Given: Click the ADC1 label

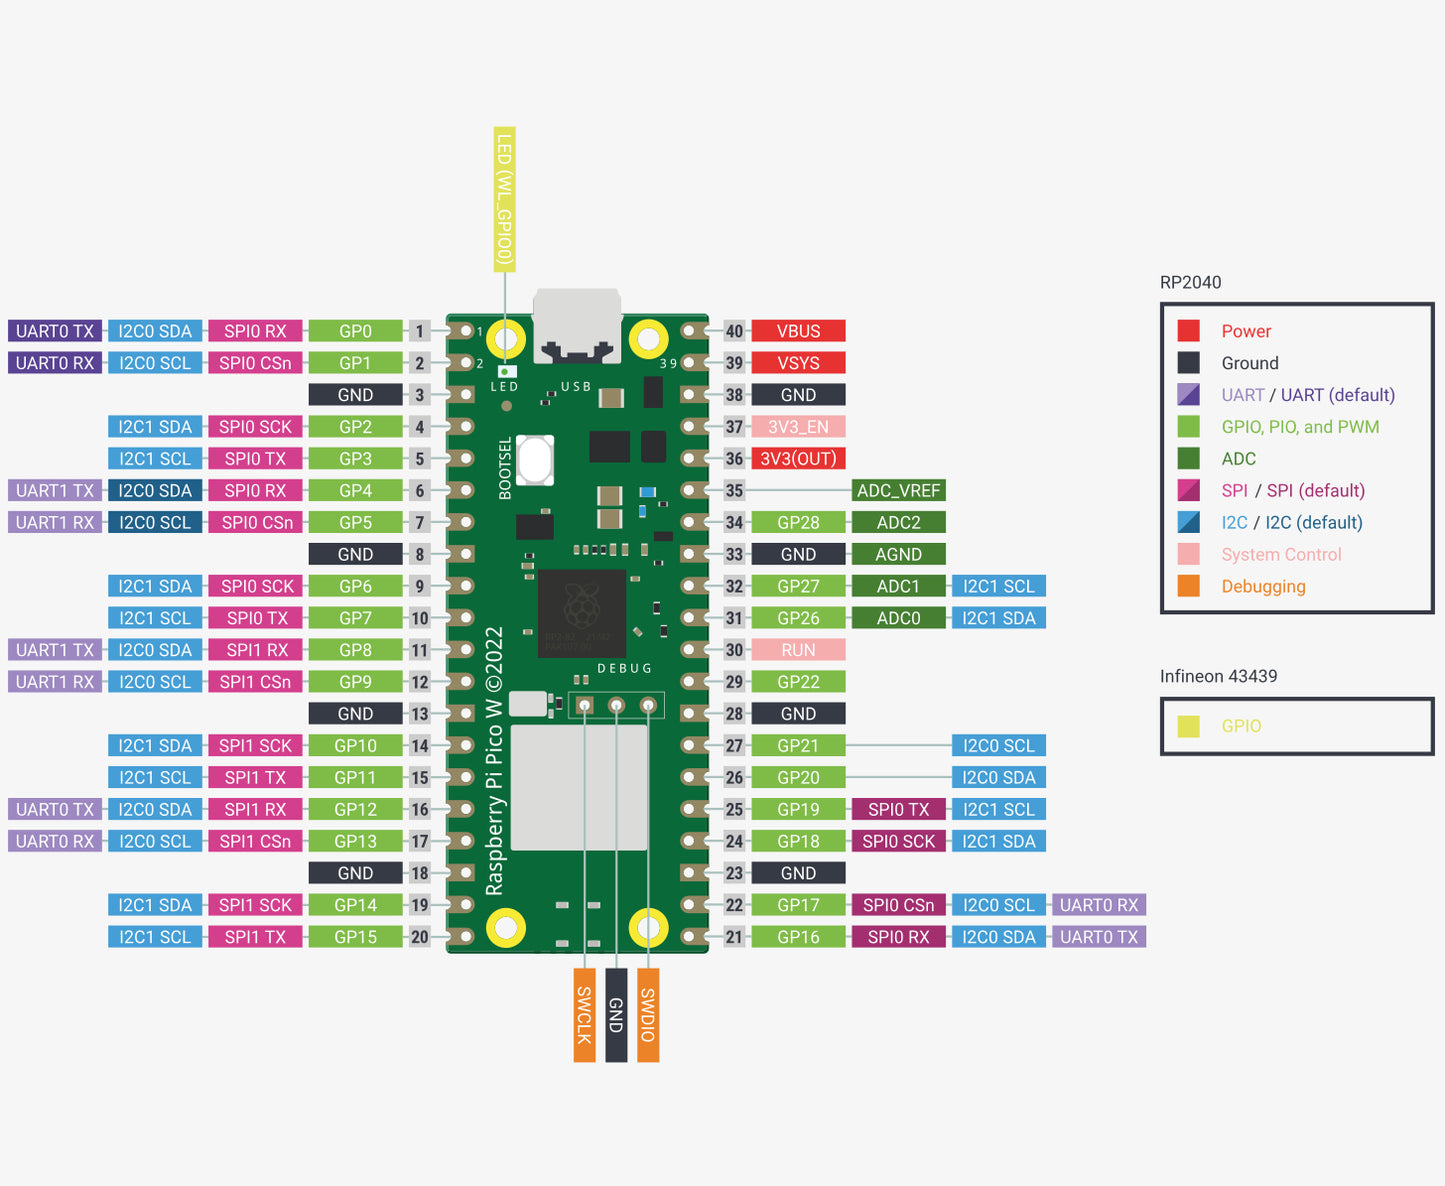Looking at the screenshot, I should tap(898, 586).
